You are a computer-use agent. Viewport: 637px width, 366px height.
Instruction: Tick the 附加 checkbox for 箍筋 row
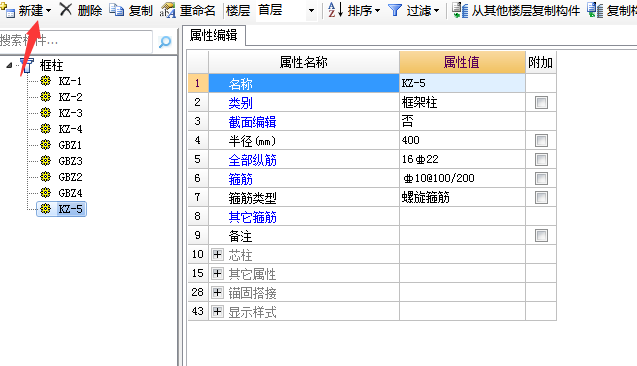541,178
